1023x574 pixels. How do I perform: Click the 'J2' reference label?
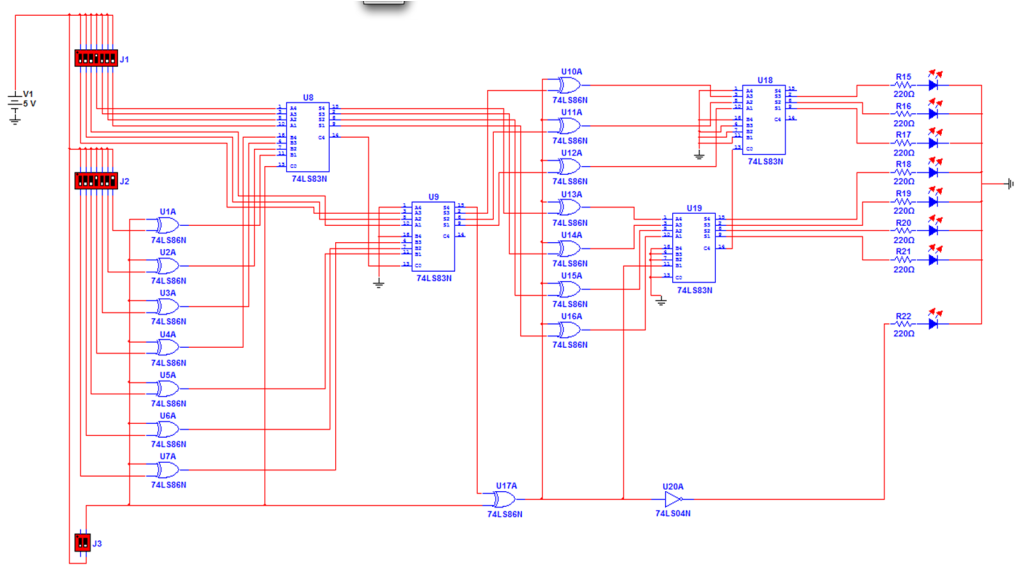click(x=124, y=181)
